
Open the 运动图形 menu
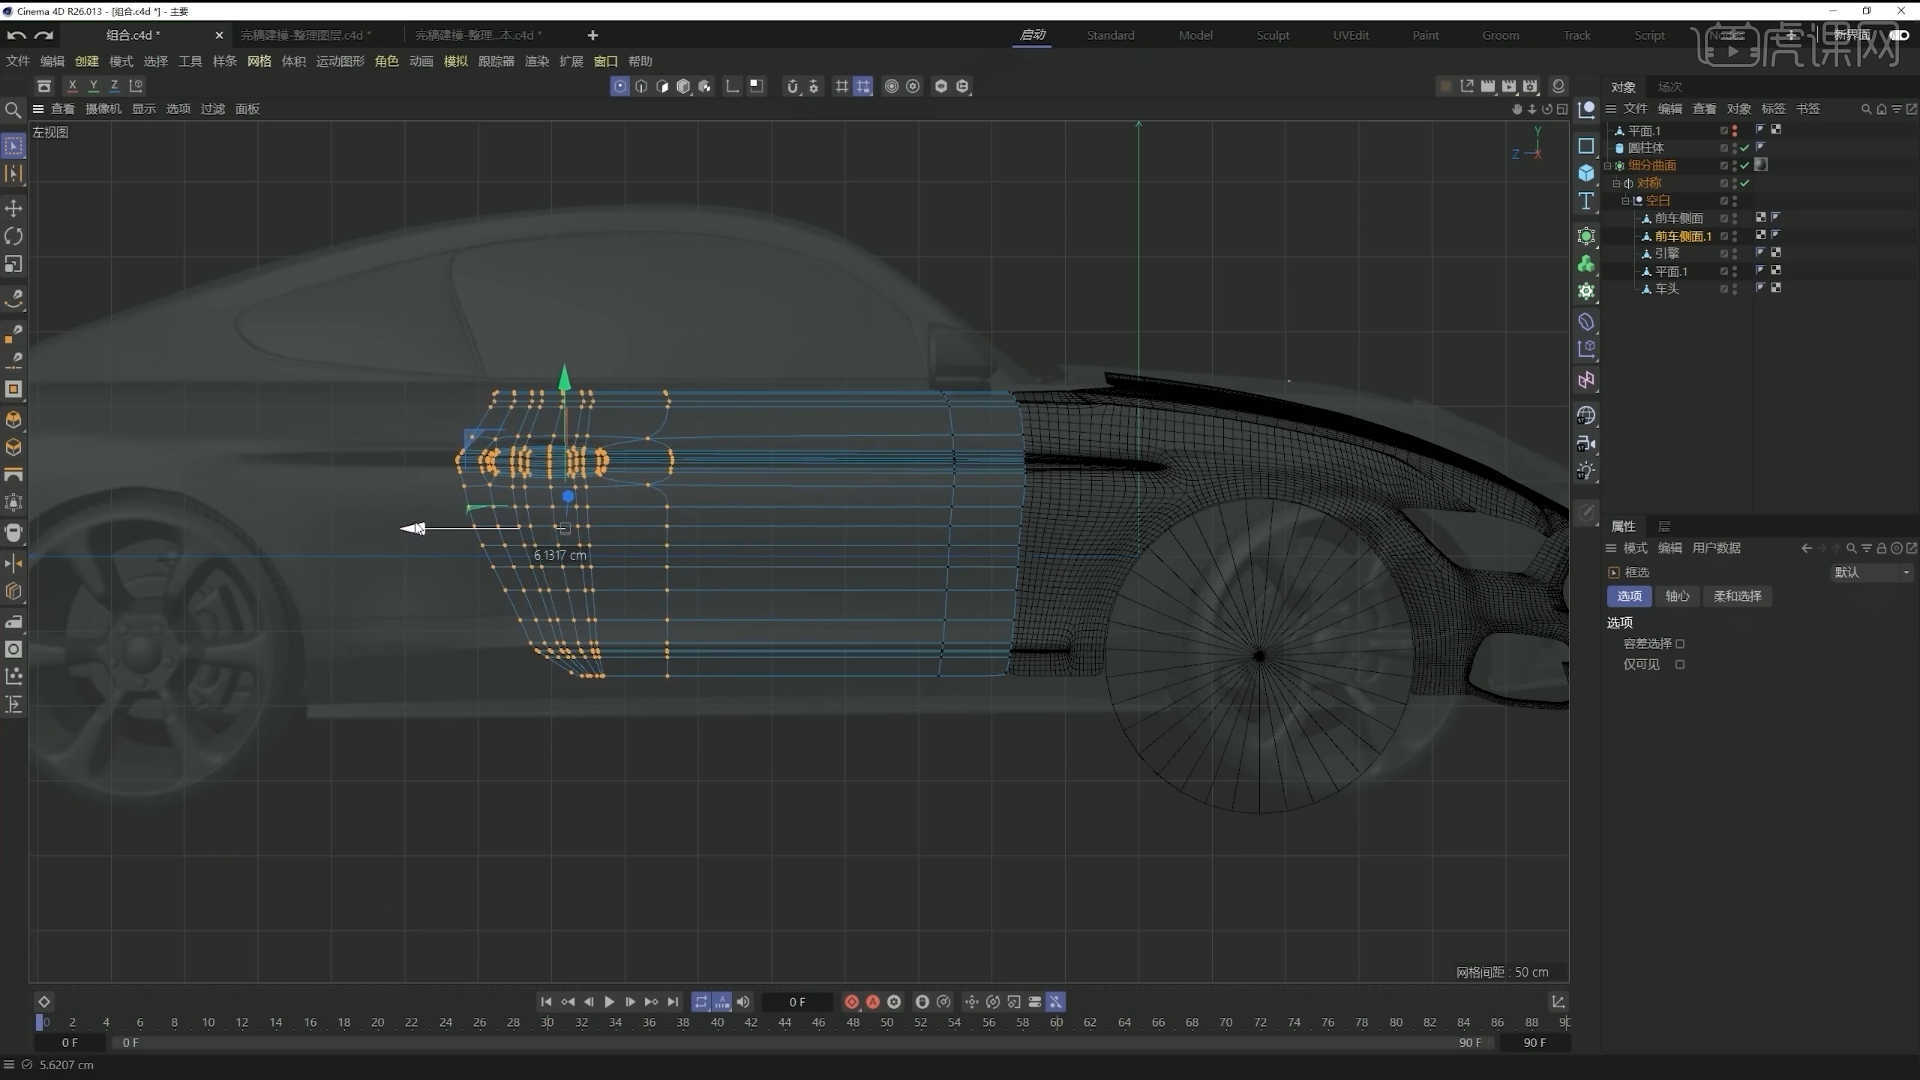[340, 61]
